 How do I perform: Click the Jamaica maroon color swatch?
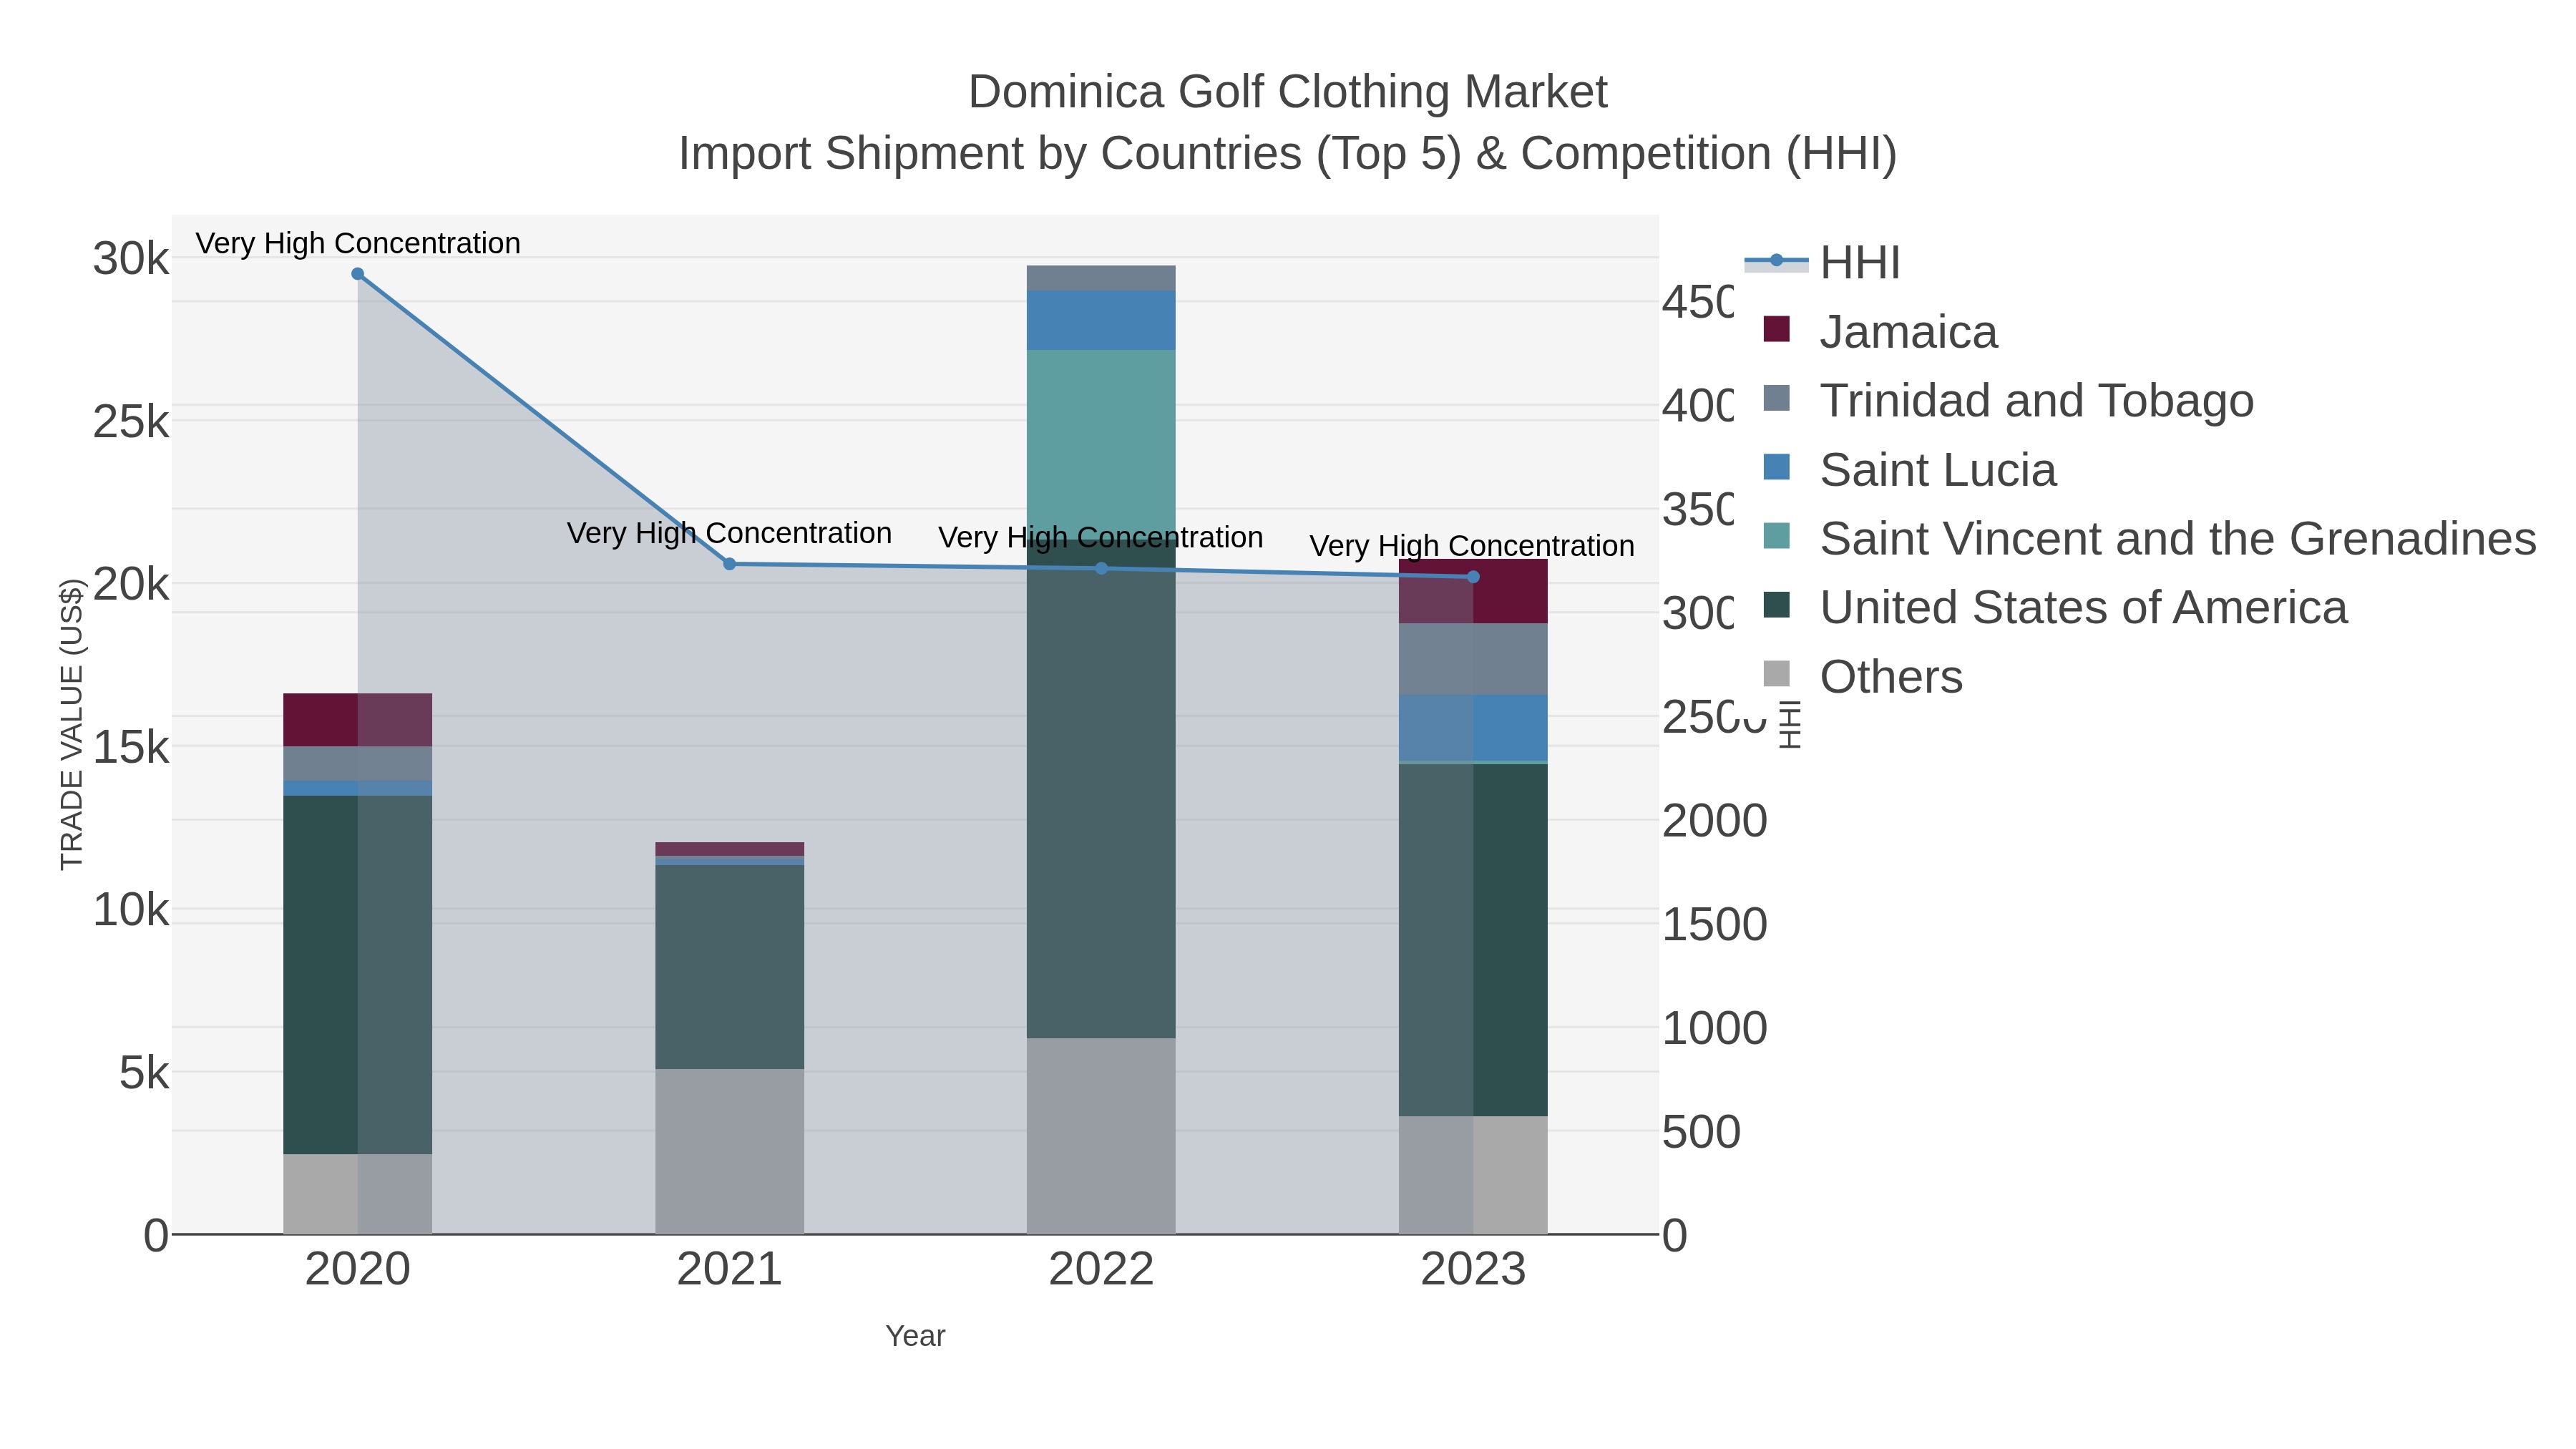(1776, 329)
